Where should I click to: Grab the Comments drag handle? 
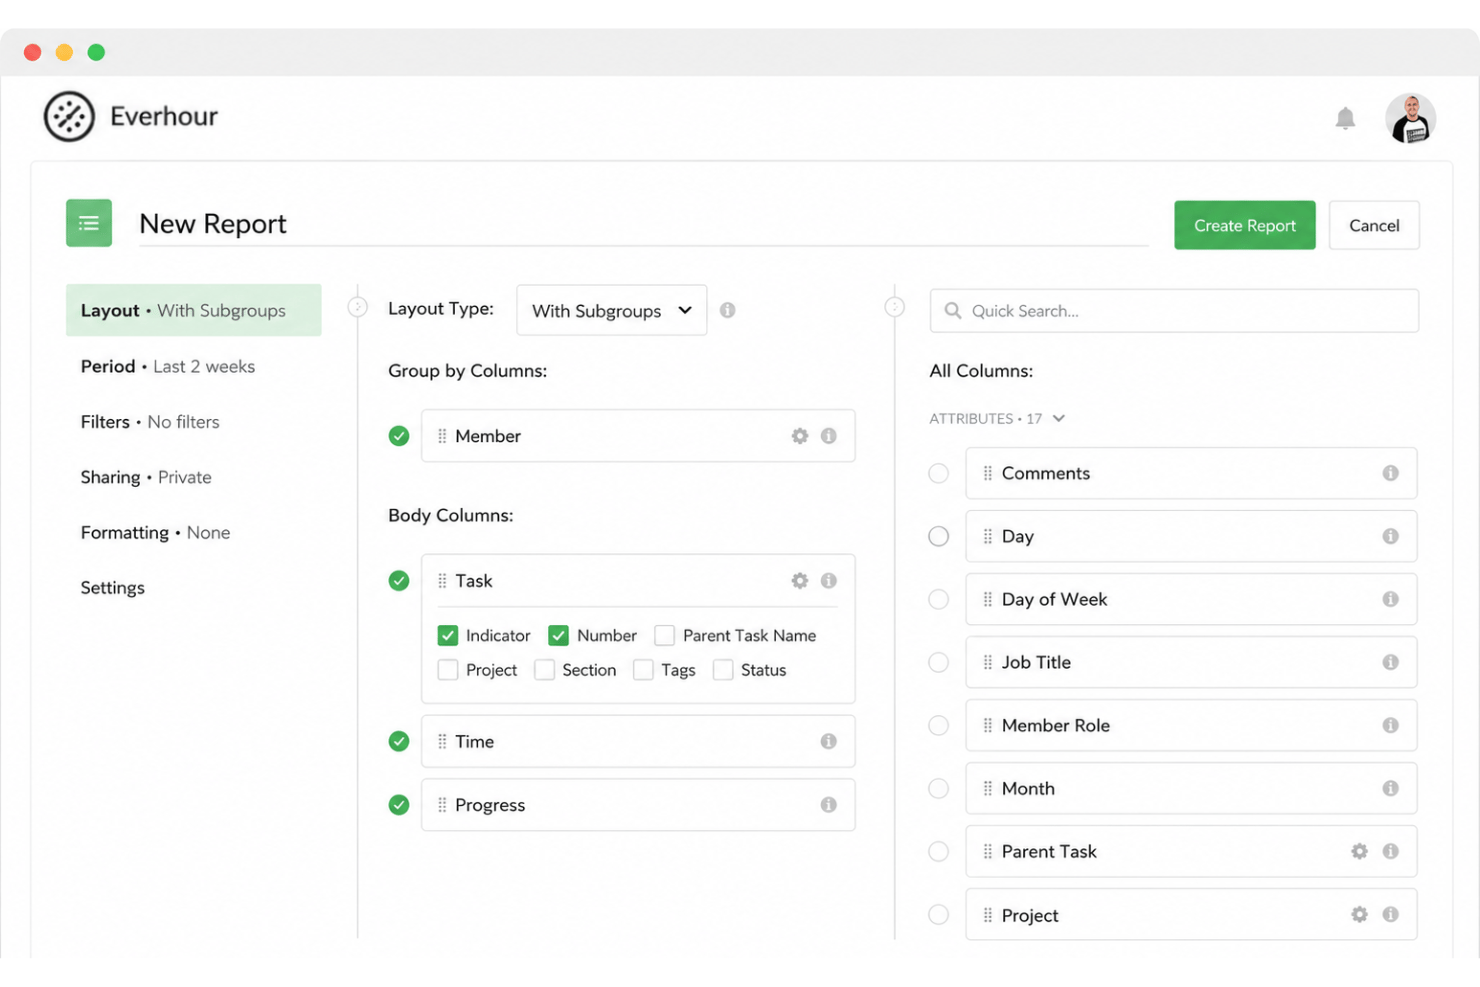click(988, 473)
